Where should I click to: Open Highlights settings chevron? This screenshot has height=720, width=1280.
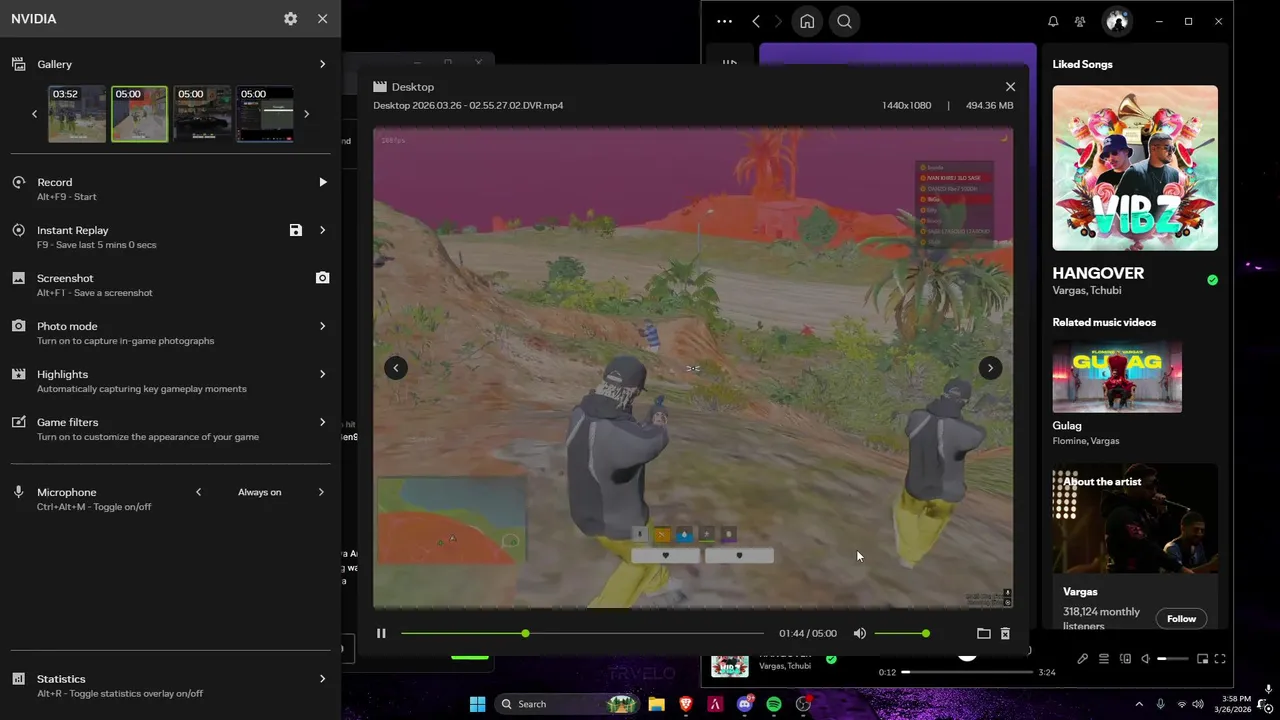pos(322,374)
